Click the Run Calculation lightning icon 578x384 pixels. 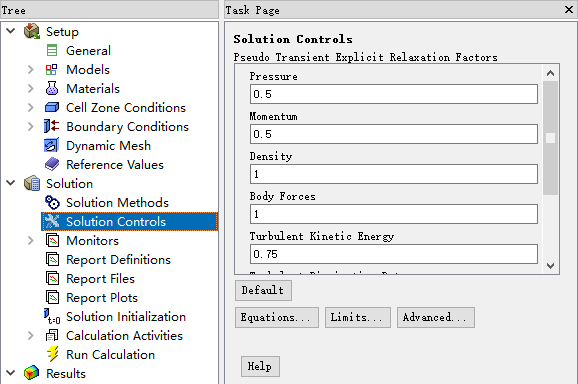point(52,354)
